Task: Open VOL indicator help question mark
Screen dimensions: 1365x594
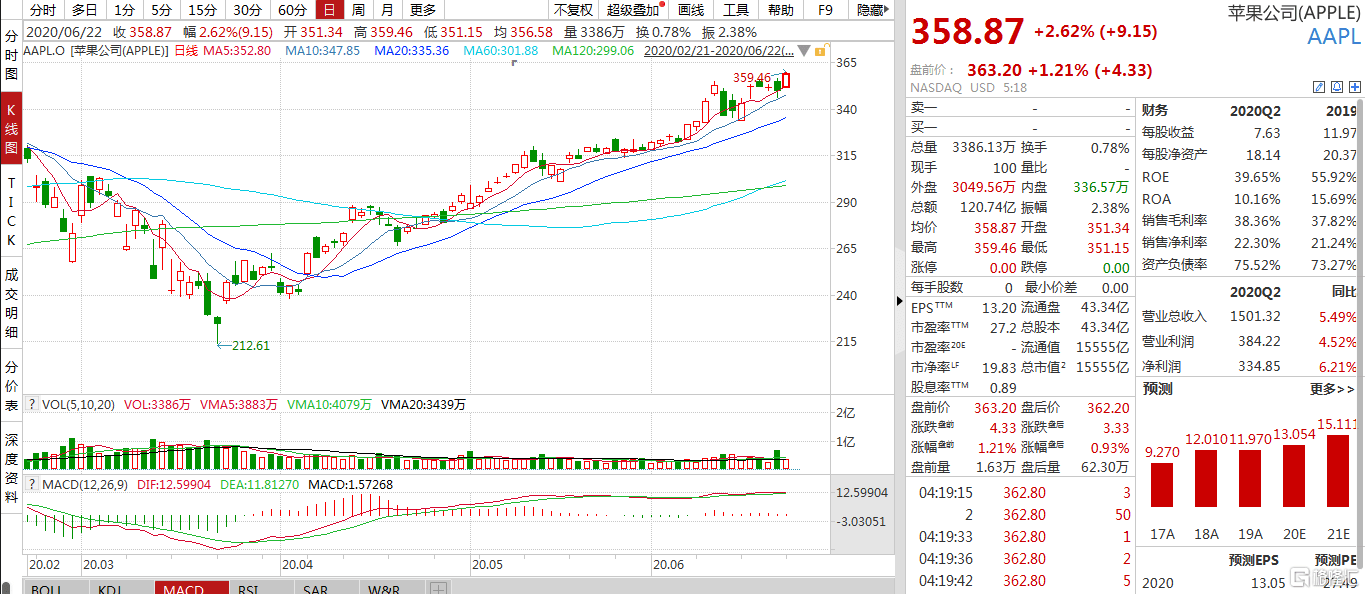Action: click(x=32, y=404)
